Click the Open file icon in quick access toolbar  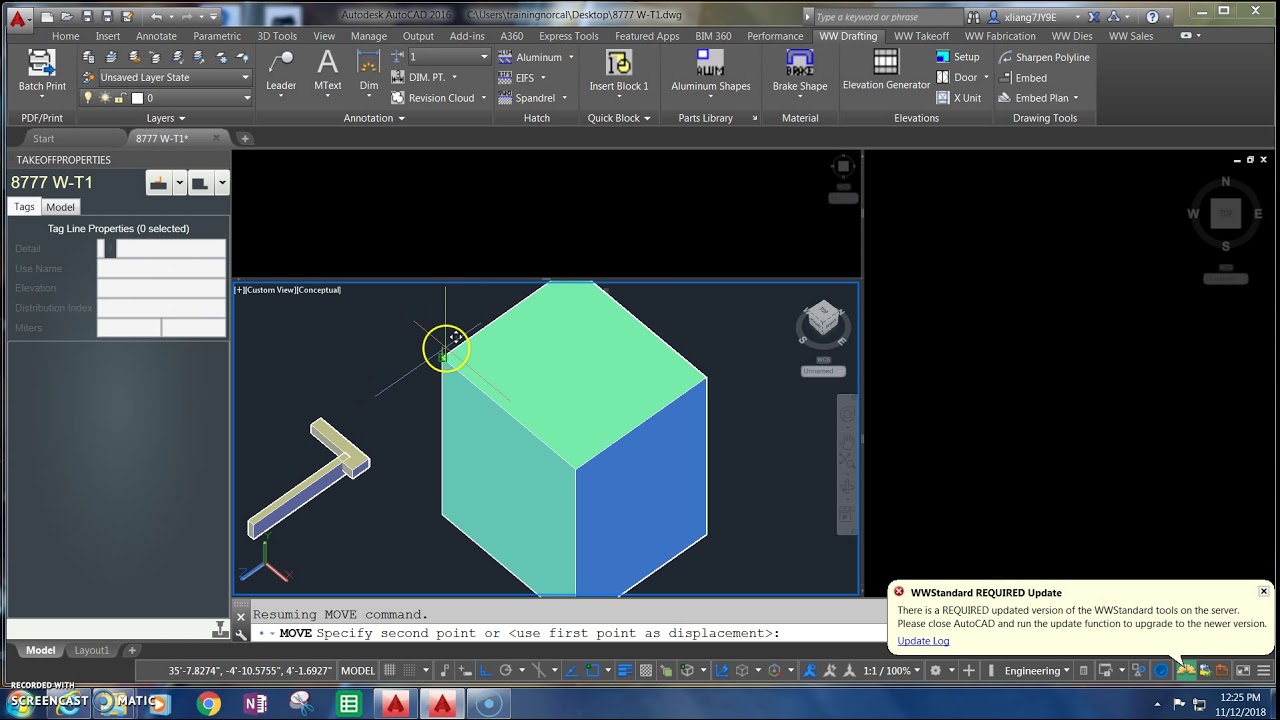[x=67, y=17]
